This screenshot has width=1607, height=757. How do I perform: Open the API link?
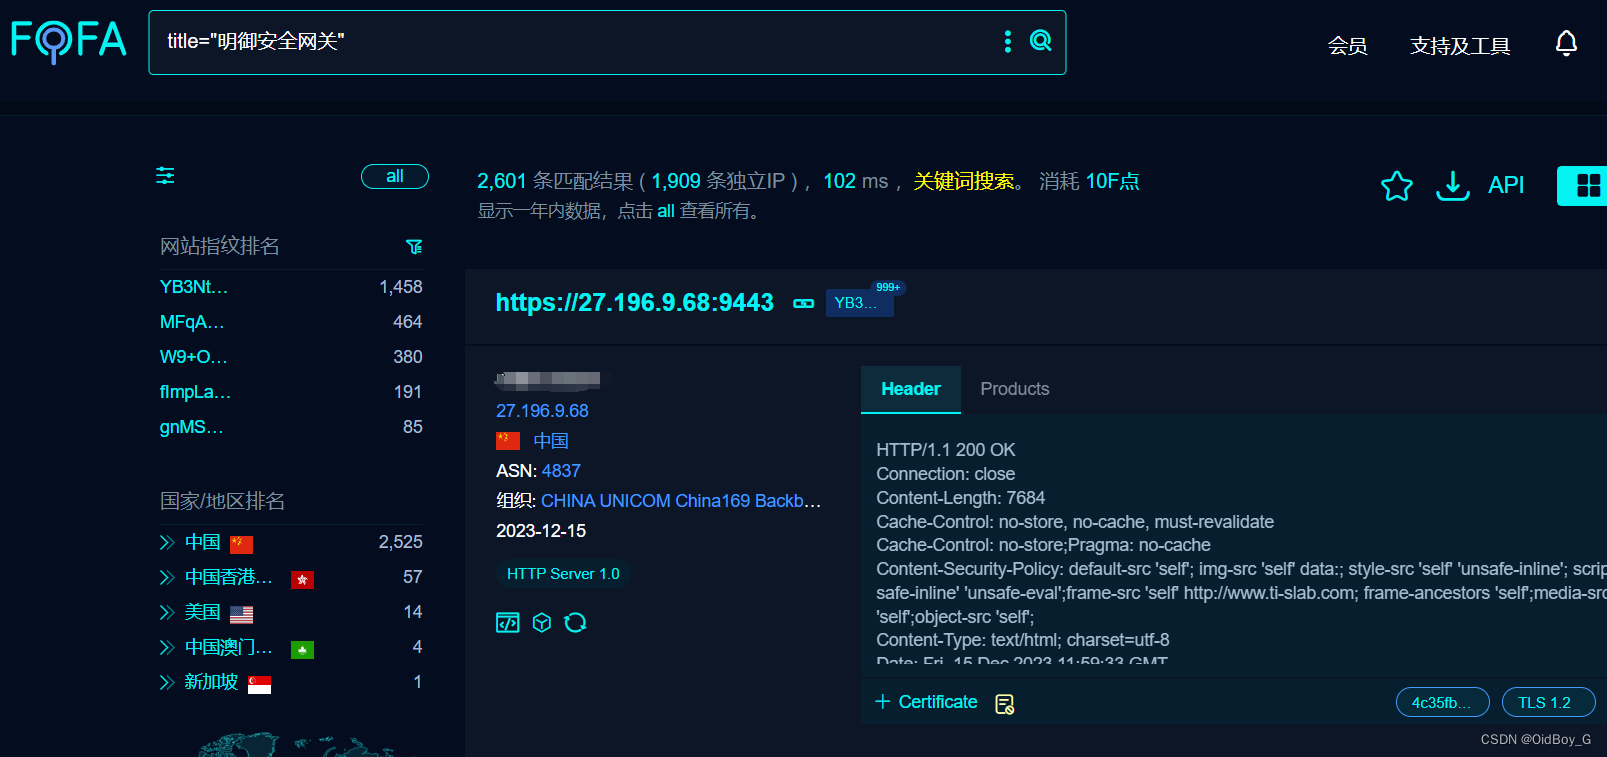1506,185
